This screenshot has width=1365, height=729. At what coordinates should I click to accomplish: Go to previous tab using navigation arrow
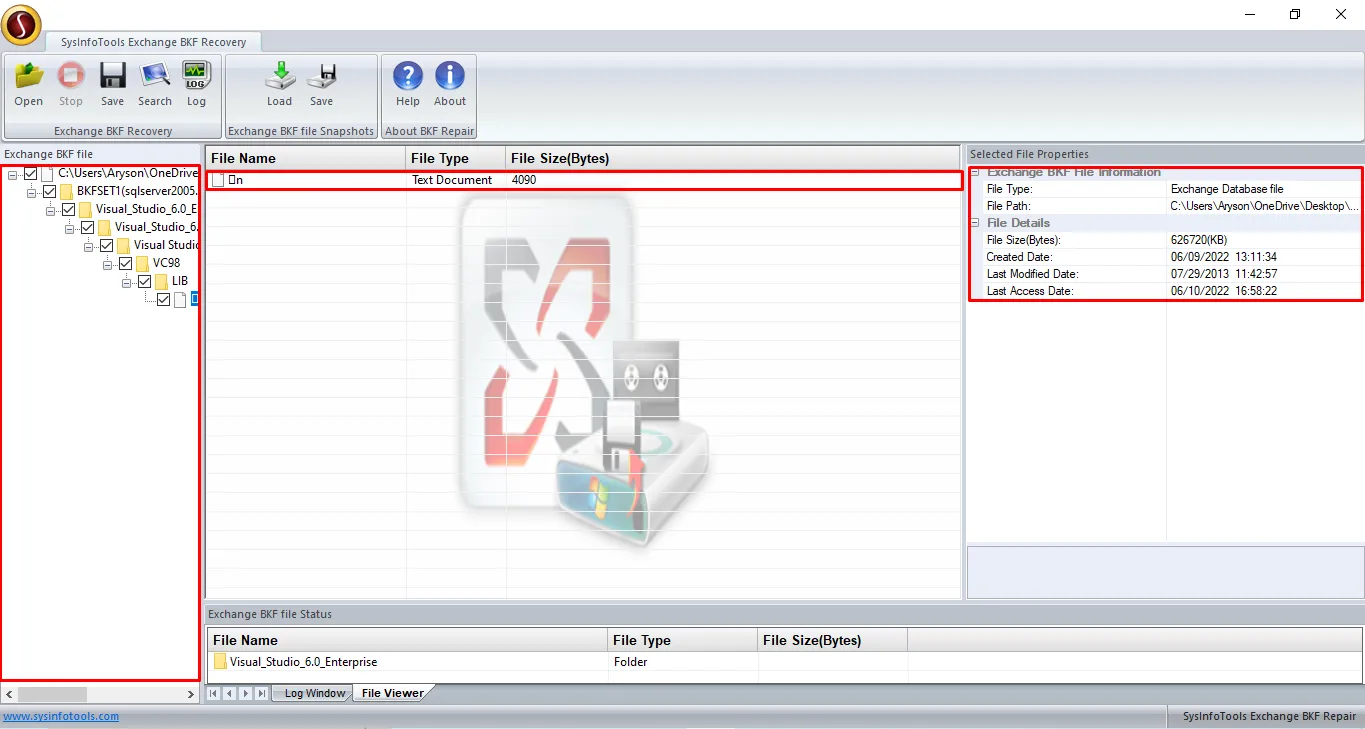click(230, 693)
